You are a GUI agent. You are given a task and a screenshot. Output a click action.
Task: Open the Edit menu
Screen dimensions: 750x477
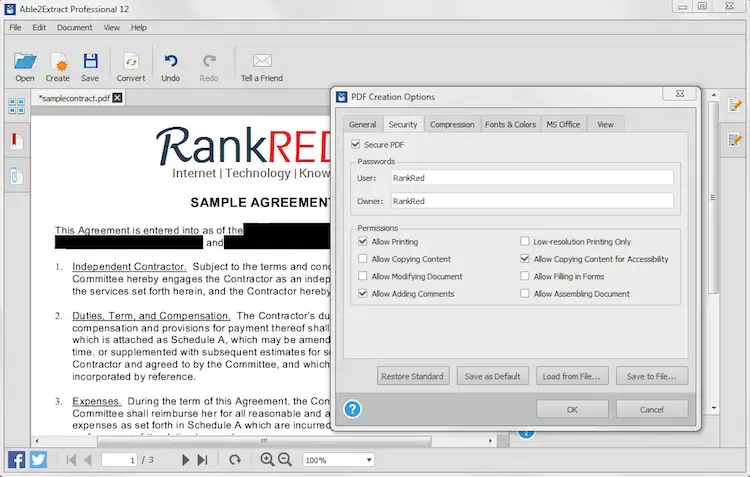[39, 28]
